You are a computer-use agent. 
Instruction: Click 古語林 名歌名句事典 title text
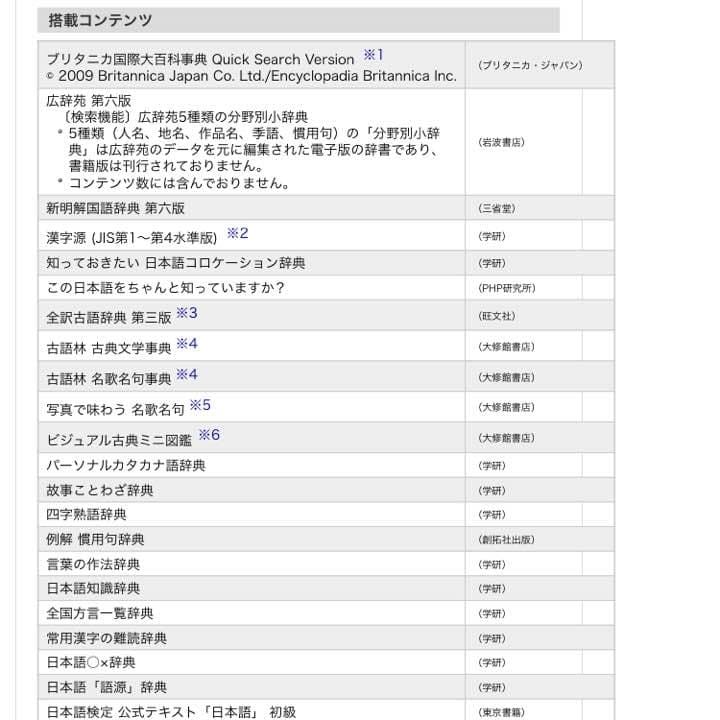click(109, 379)
